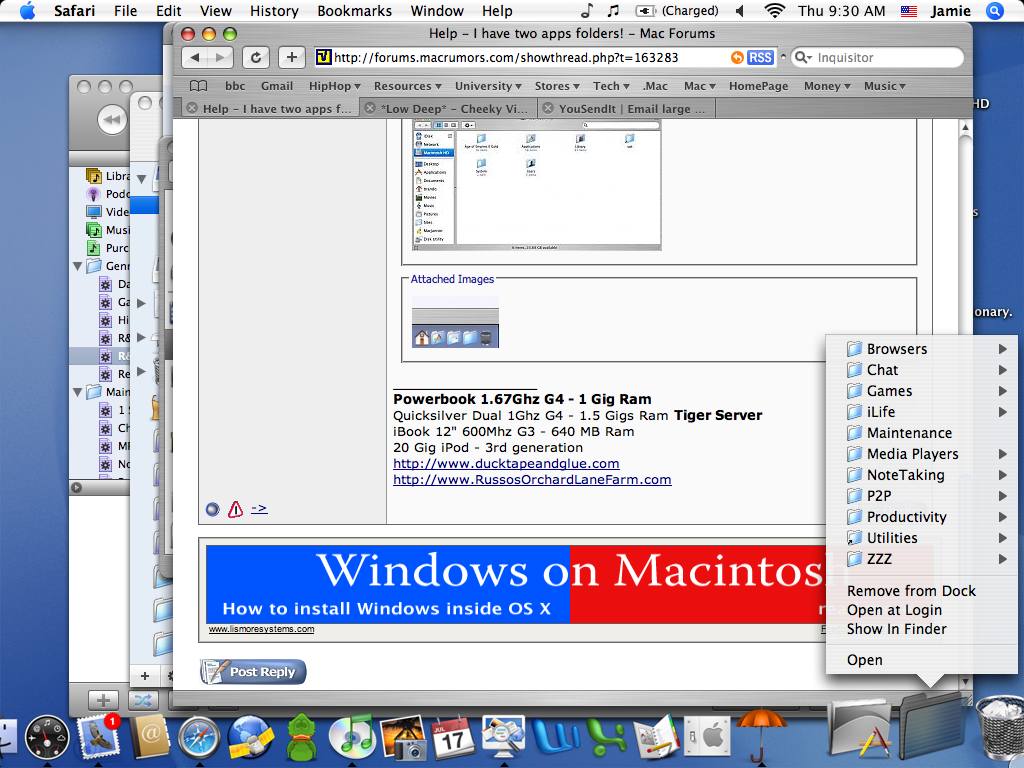Click the Gmail bookmark
Image resolution: width=1024 pixels, height=768 pixels.
(x=277, y=86)
